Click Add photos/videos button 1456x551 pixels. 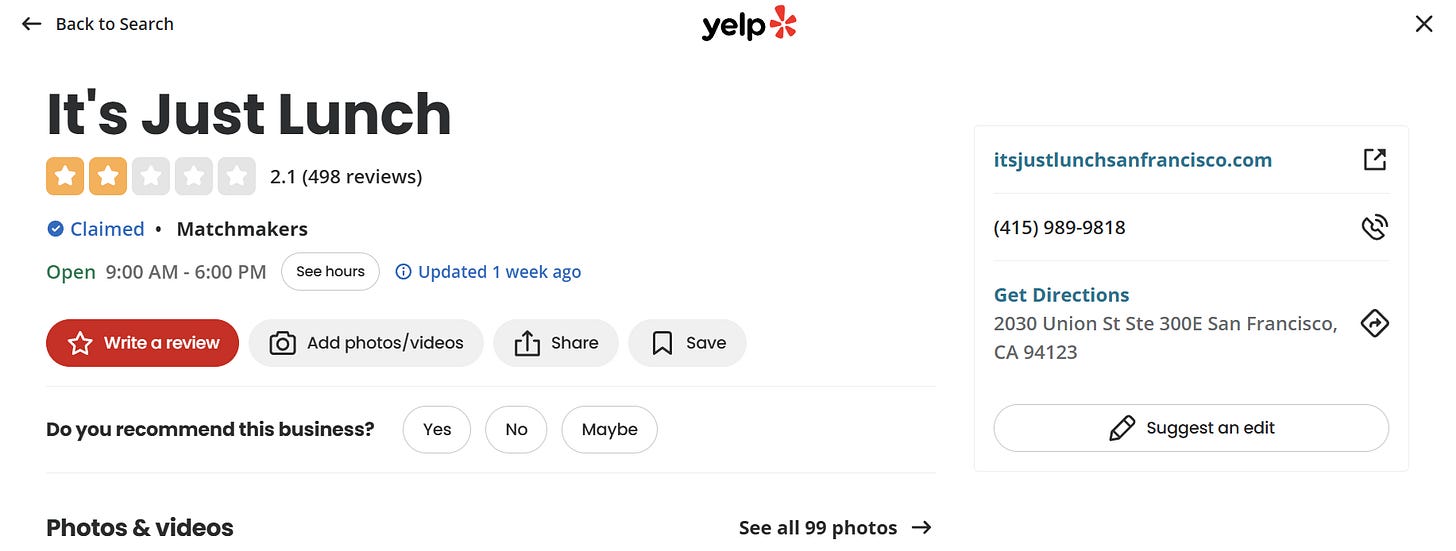coord(366,343)
